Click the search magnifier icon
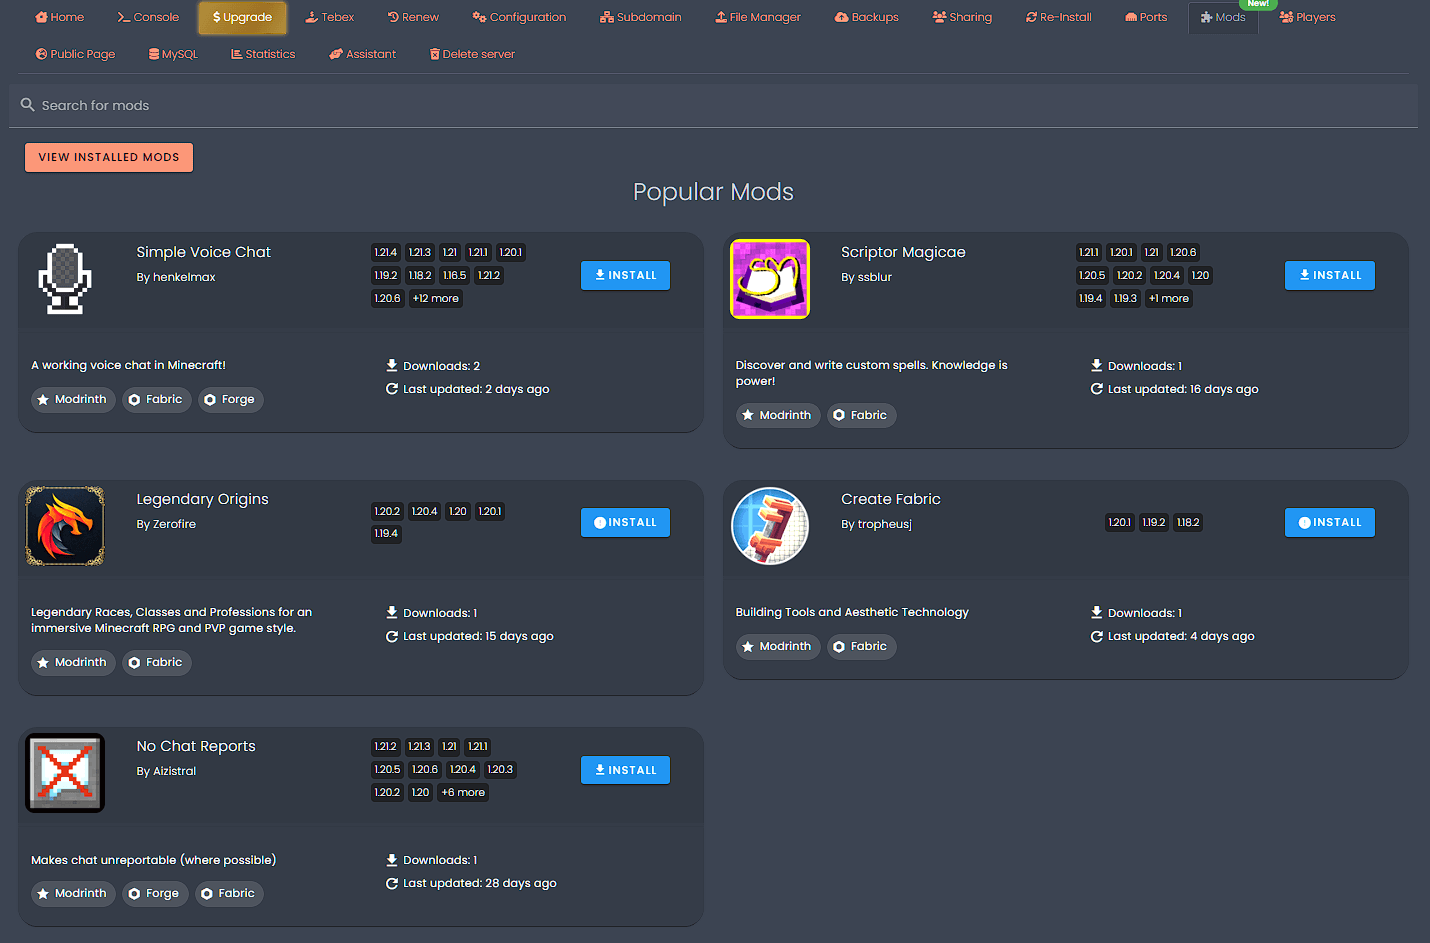This screenshot has width=1430, height=943. point(28,104)
